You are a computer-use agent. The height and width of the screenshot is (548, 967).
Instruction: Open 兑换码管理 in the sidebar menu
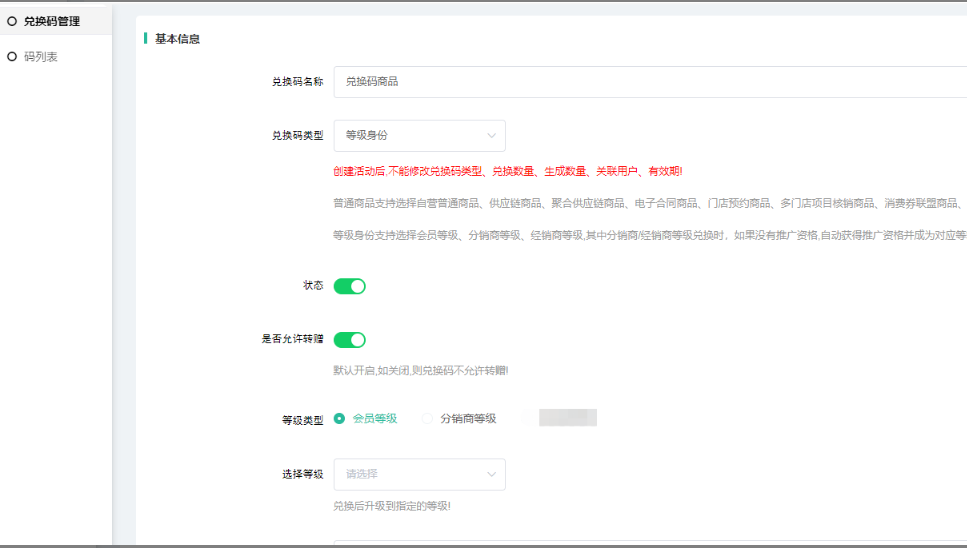coord(52,21)
